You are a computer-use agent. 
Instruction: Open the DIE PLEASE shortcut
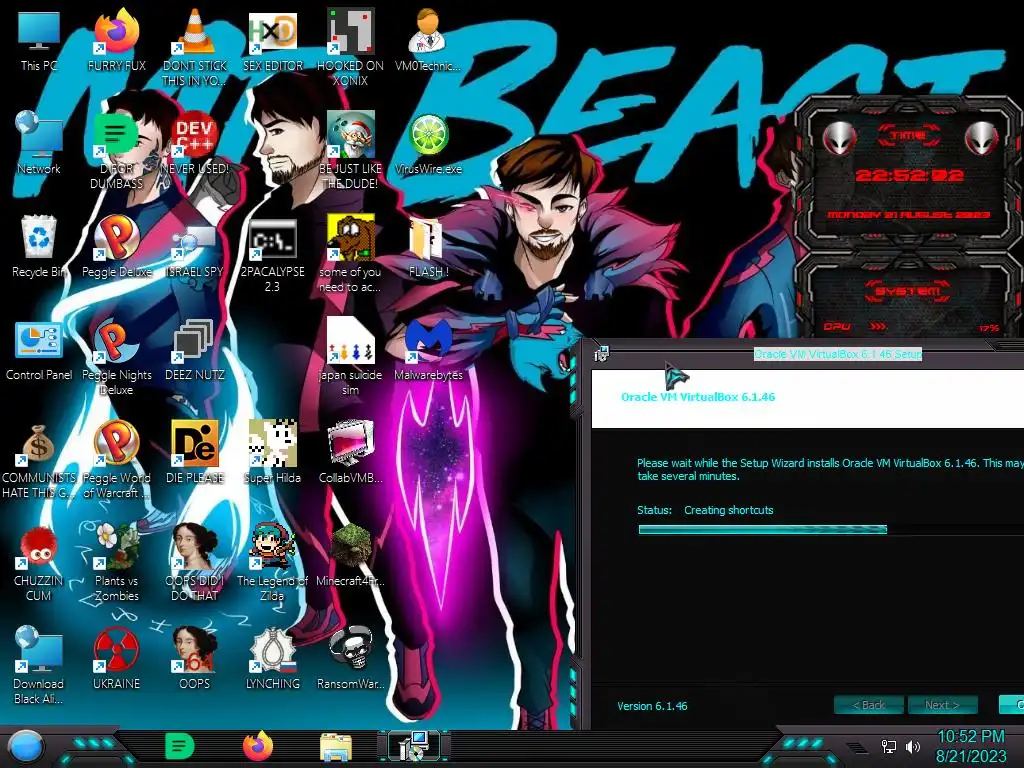coord(194,452)
